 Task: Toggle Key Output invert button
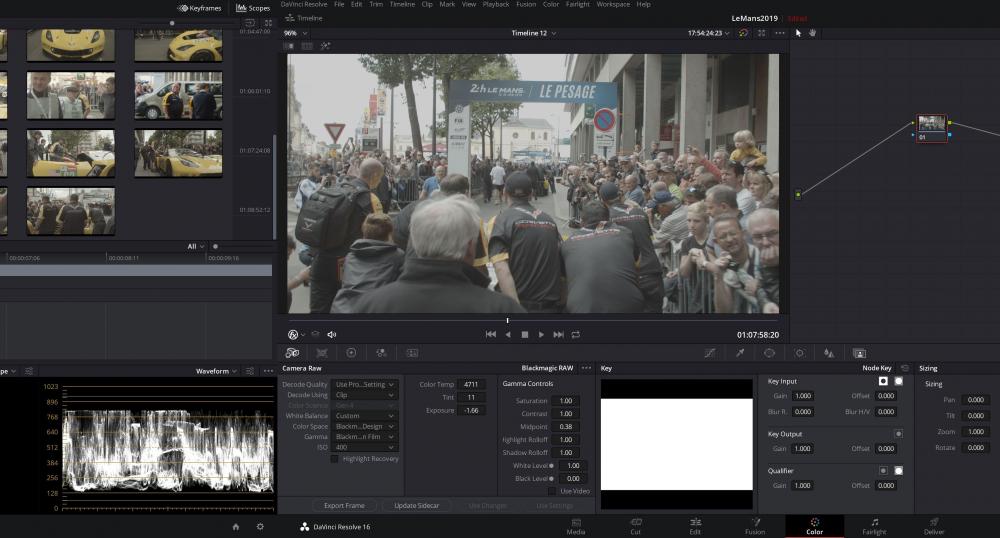[899, 434]
